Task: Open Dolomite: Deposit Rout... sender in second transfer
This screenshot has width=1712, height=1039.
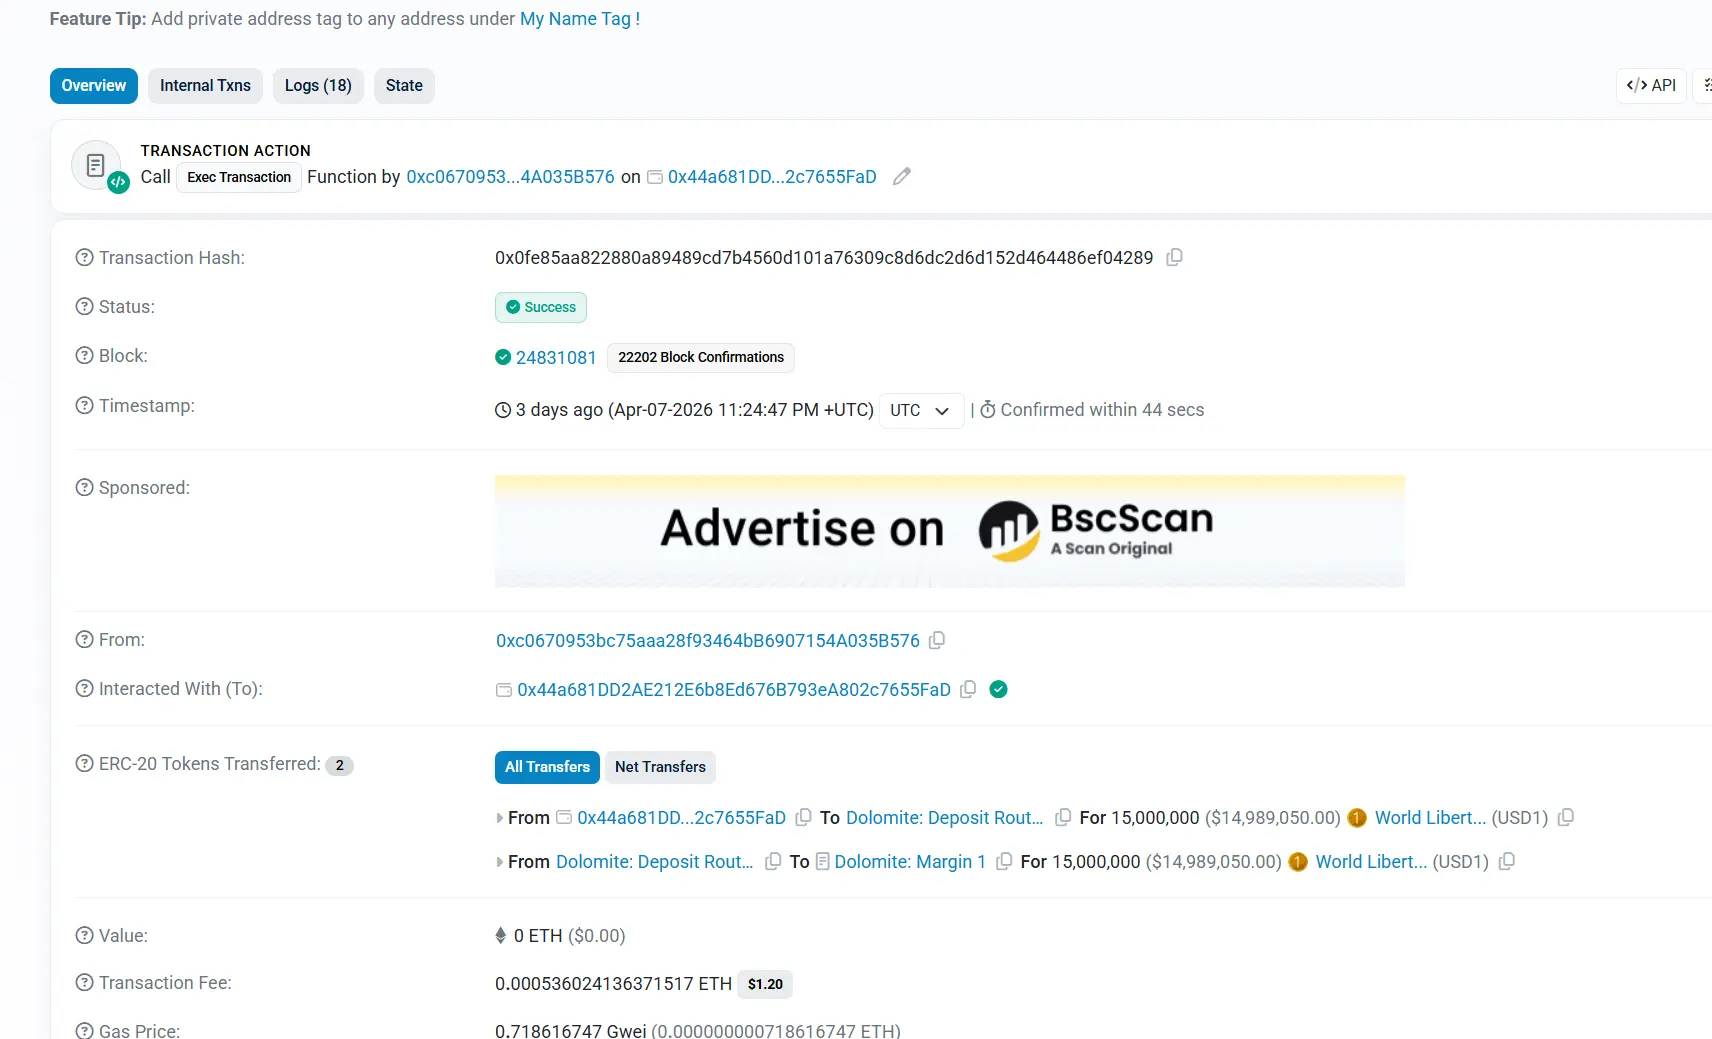Action: [x=655, y=862]
